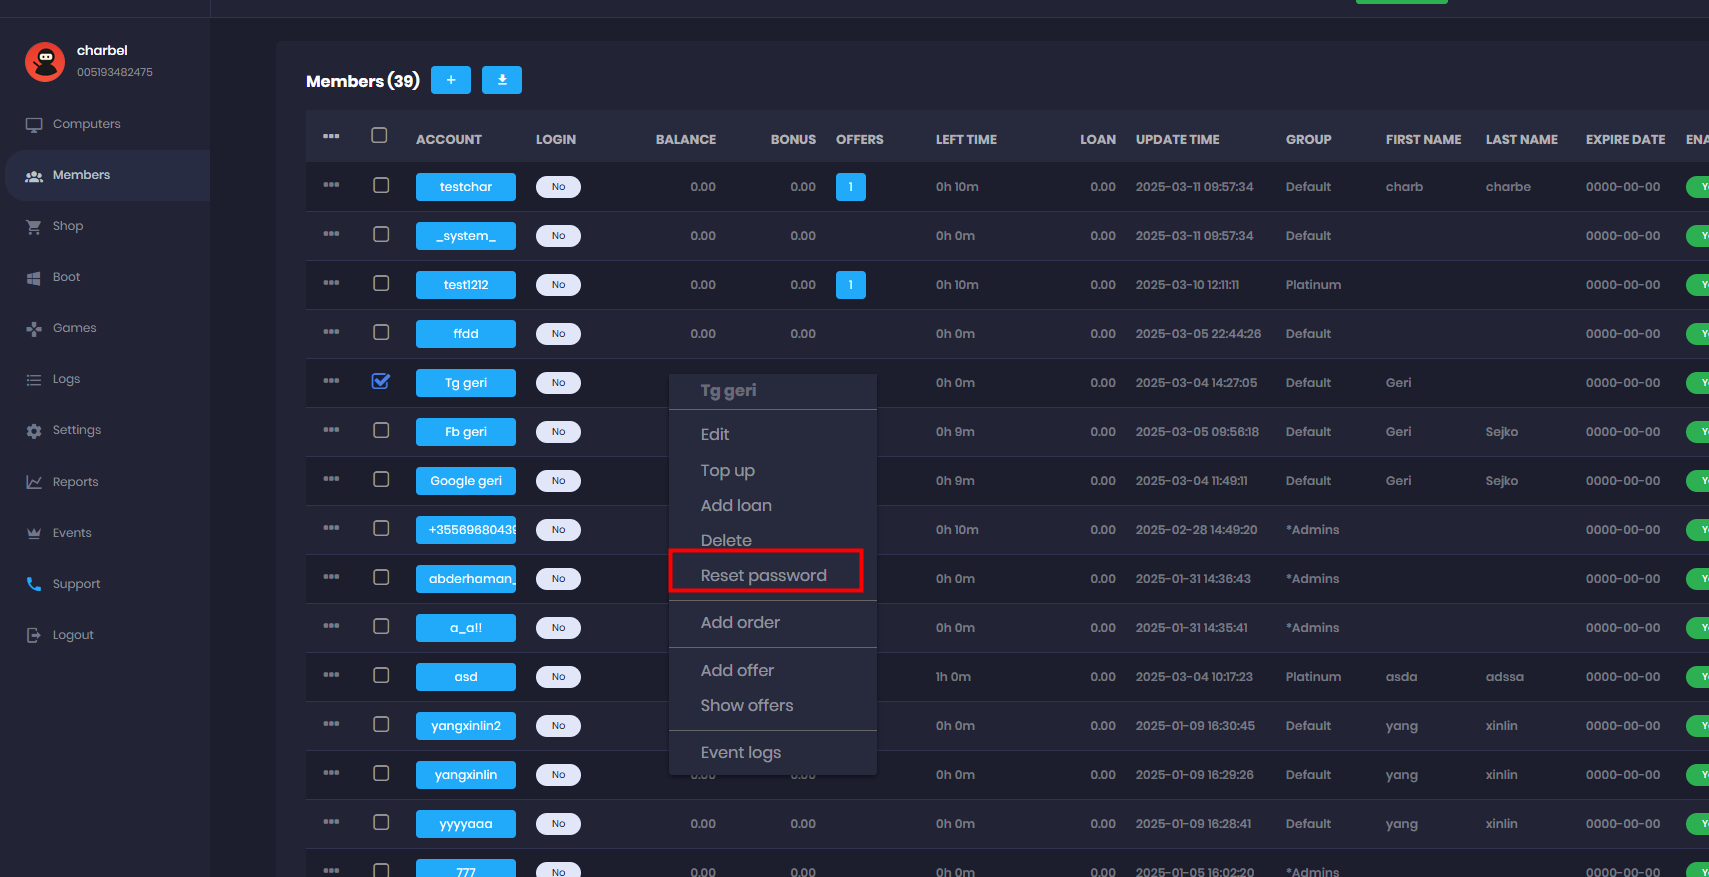This screenshot has height=877, width=1709.
Task: Check the testchar row checkbox
Action: [x=381, y=185]
